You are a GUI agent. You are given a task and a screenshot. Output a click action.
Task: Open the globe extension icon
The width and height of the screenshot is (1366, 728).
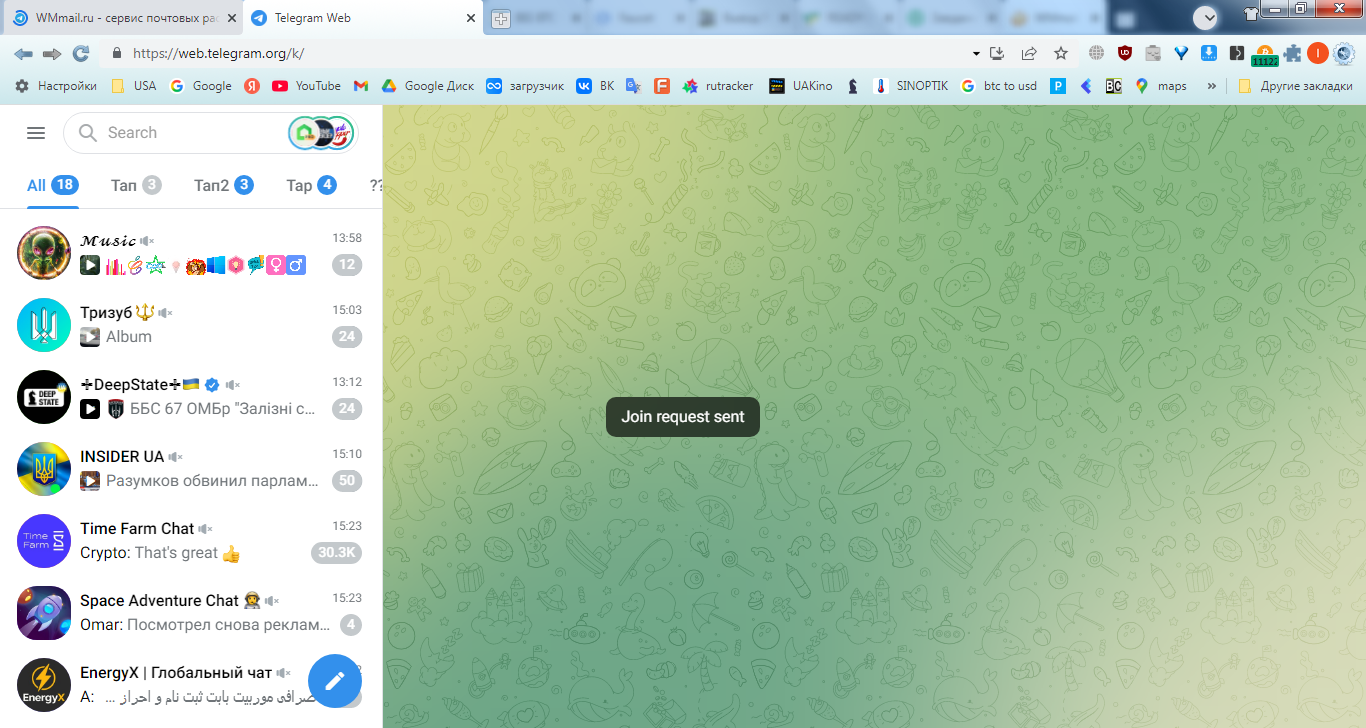[1097, 53]
